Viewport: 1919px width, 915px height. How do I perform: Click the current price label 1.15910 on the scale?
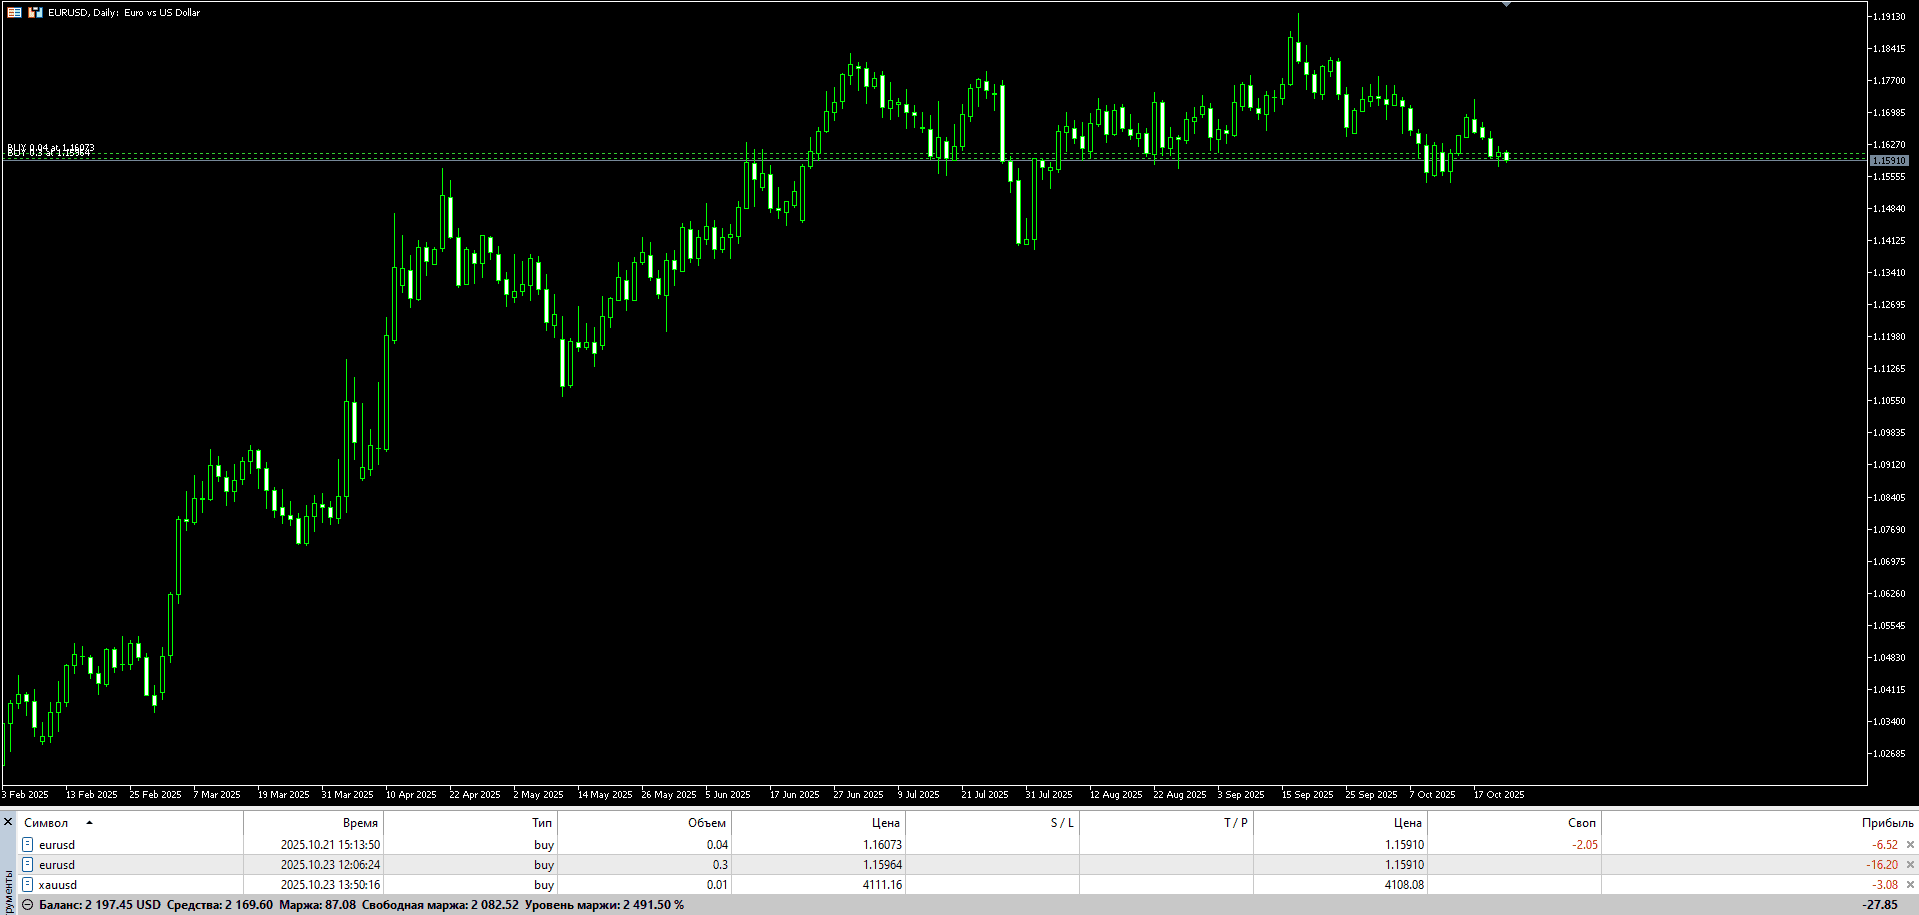click(1889, 160)
